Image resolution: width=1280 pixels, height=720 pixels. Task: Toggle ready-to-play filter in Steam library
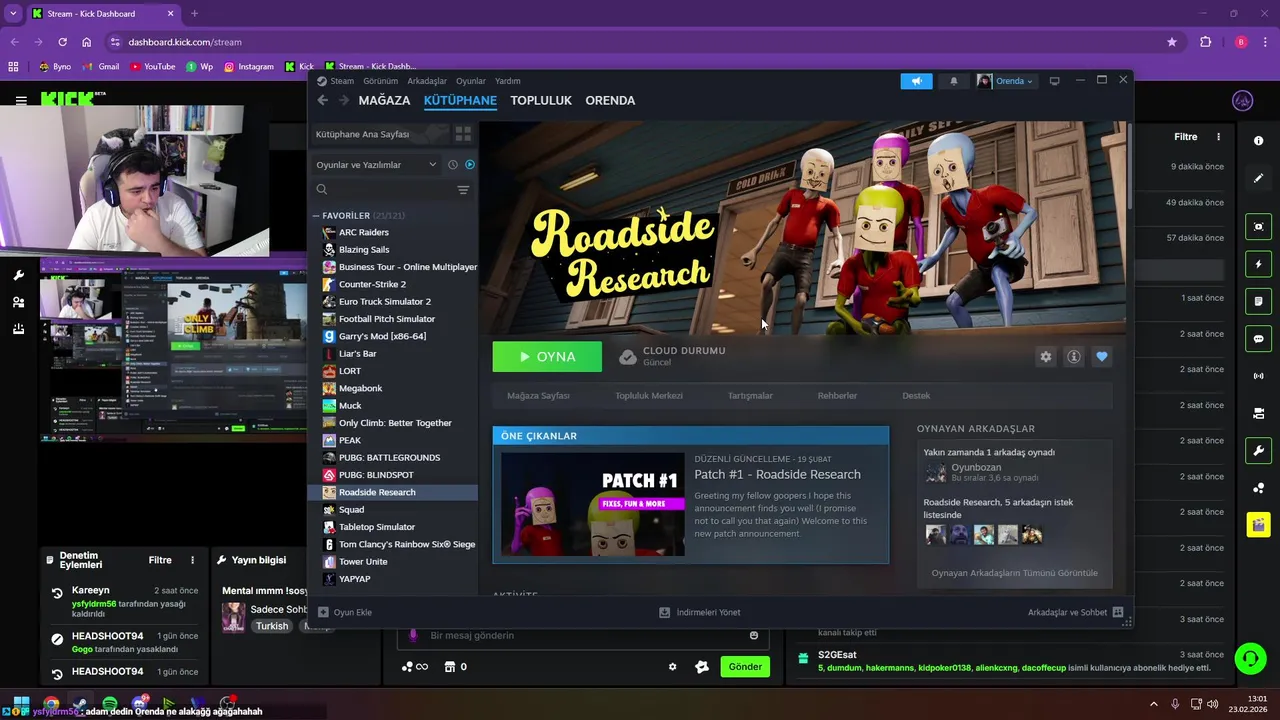pyautogui.click(x=470, y=165)
